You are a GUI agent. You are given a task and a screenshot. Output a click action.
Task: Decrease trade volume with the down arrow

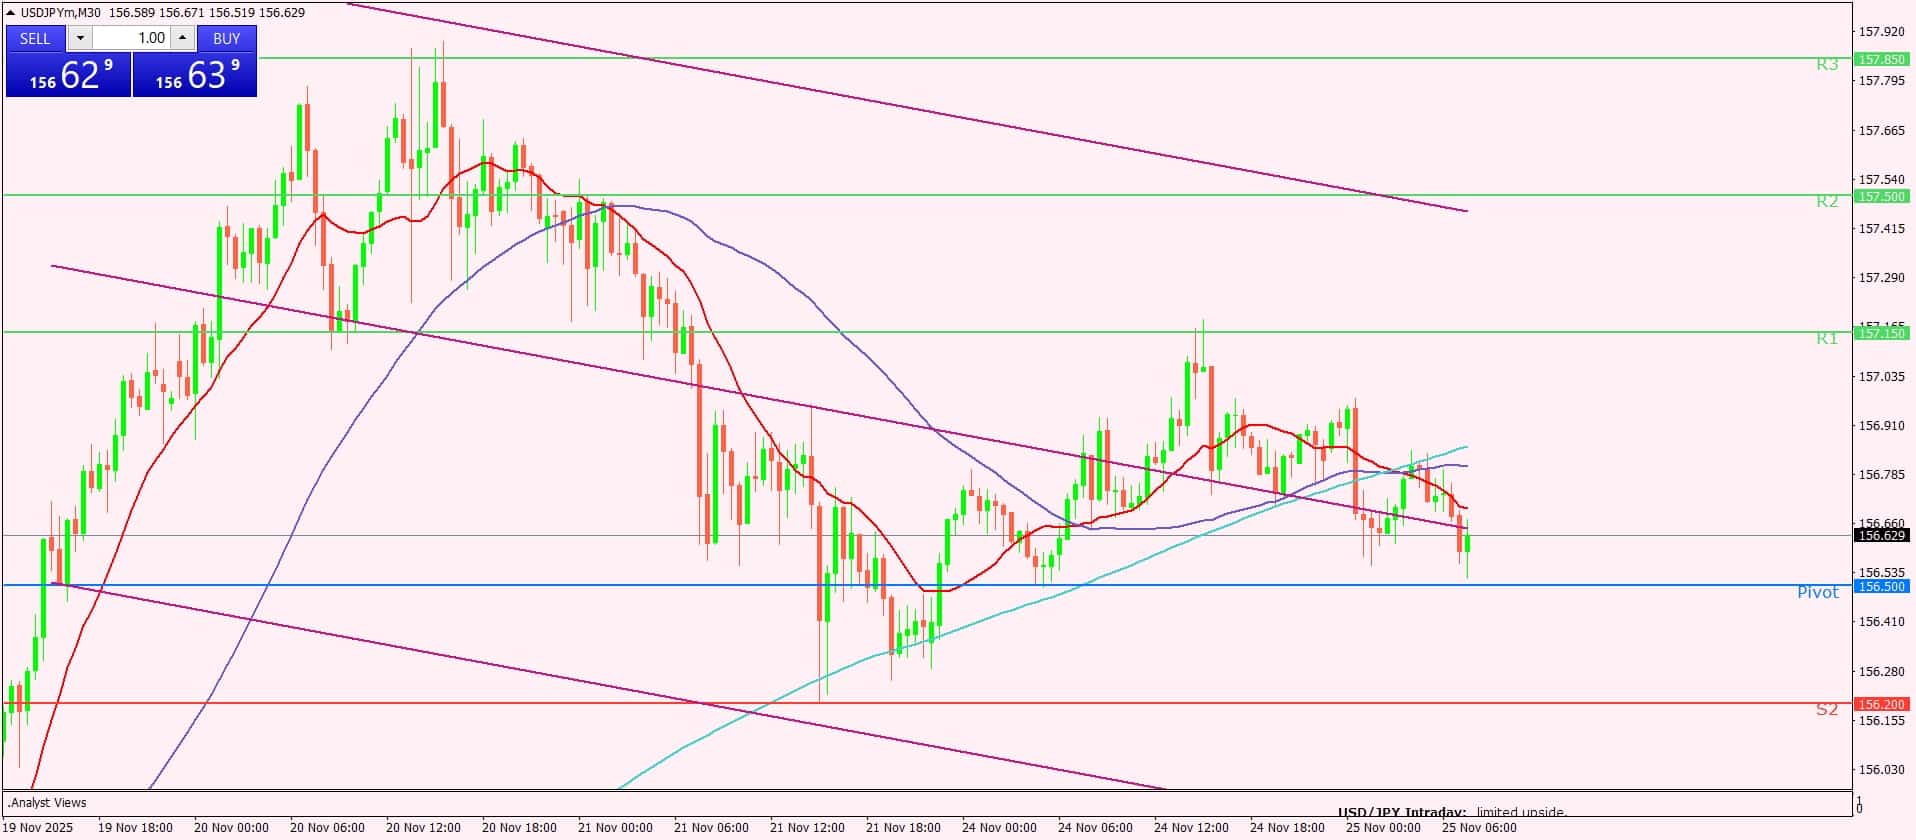(80, 38)
